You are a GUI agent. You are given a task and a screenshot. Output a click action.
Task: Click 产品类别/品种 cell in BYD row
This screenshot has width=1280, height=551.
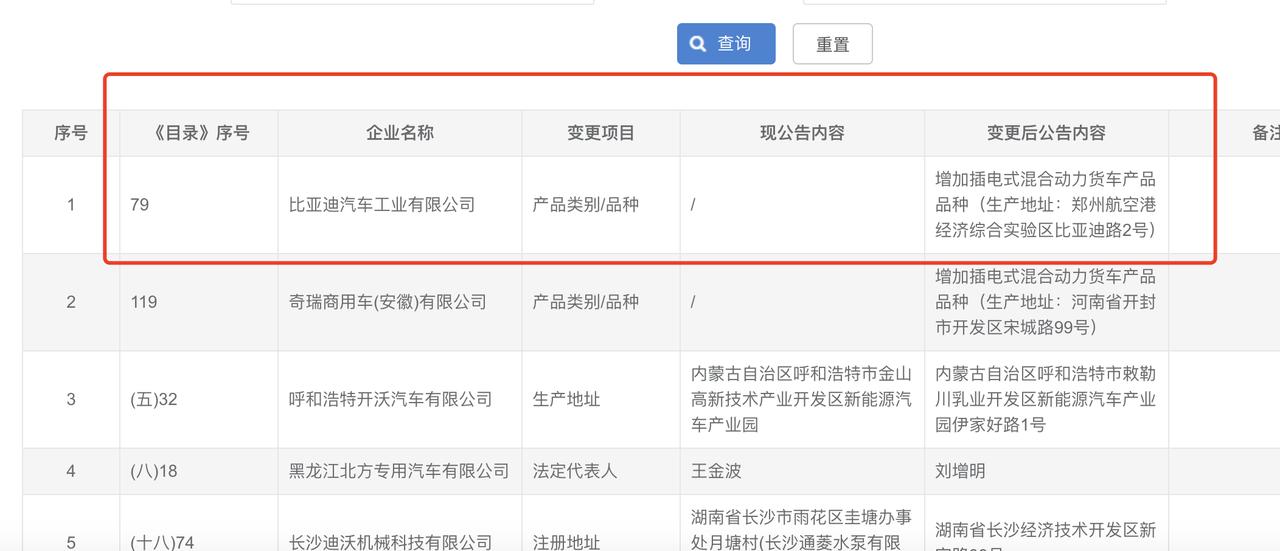click(601, 205)
